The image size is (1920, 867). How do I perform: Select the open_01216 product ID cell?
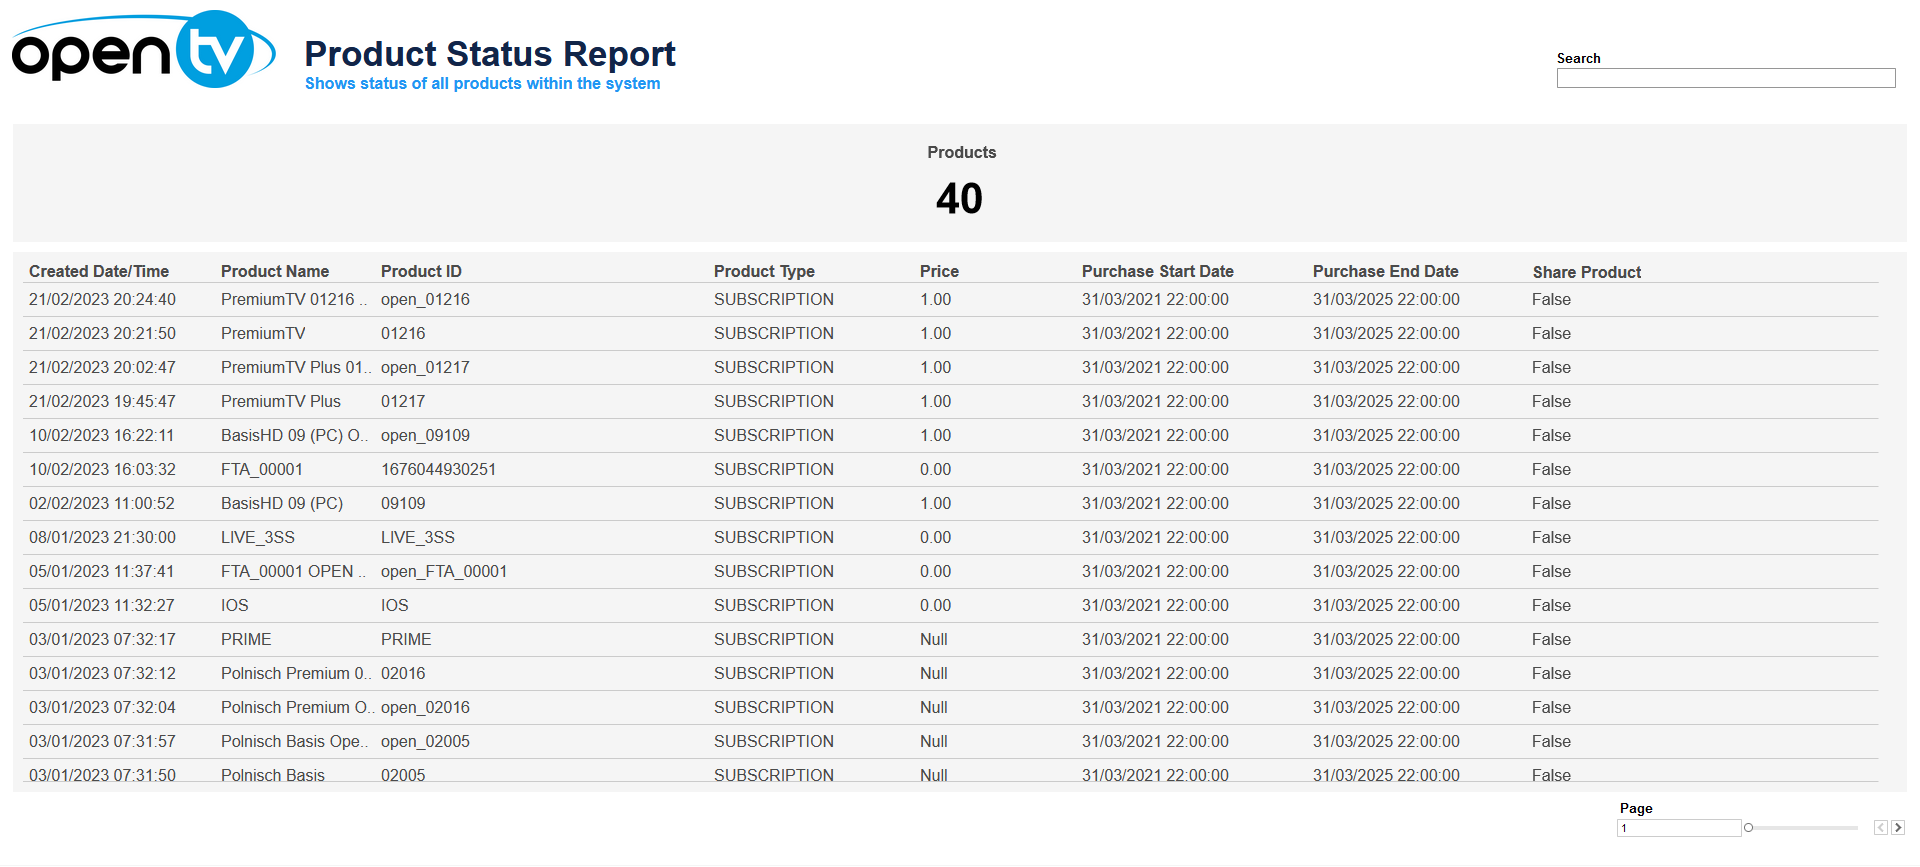[x=425, y=299]
